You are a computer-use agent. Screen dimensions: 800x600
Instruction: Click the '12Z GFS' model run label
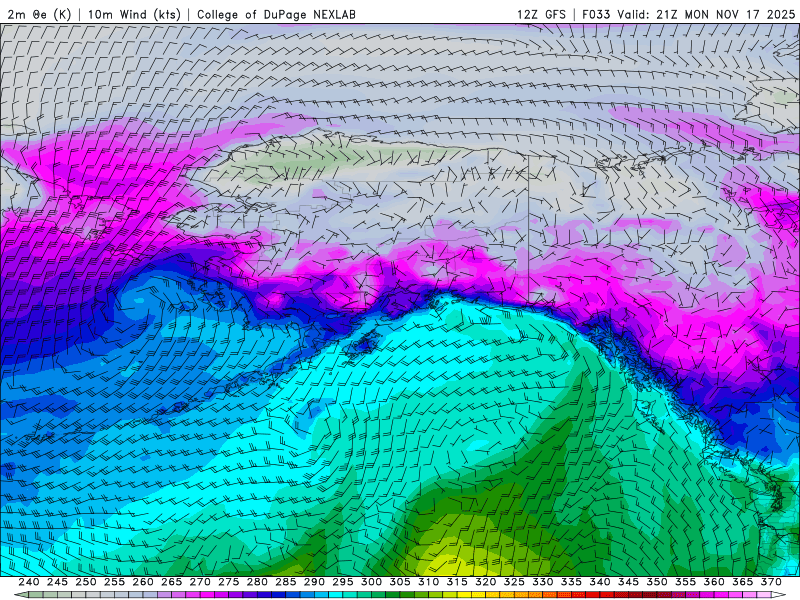pos(541,14)
